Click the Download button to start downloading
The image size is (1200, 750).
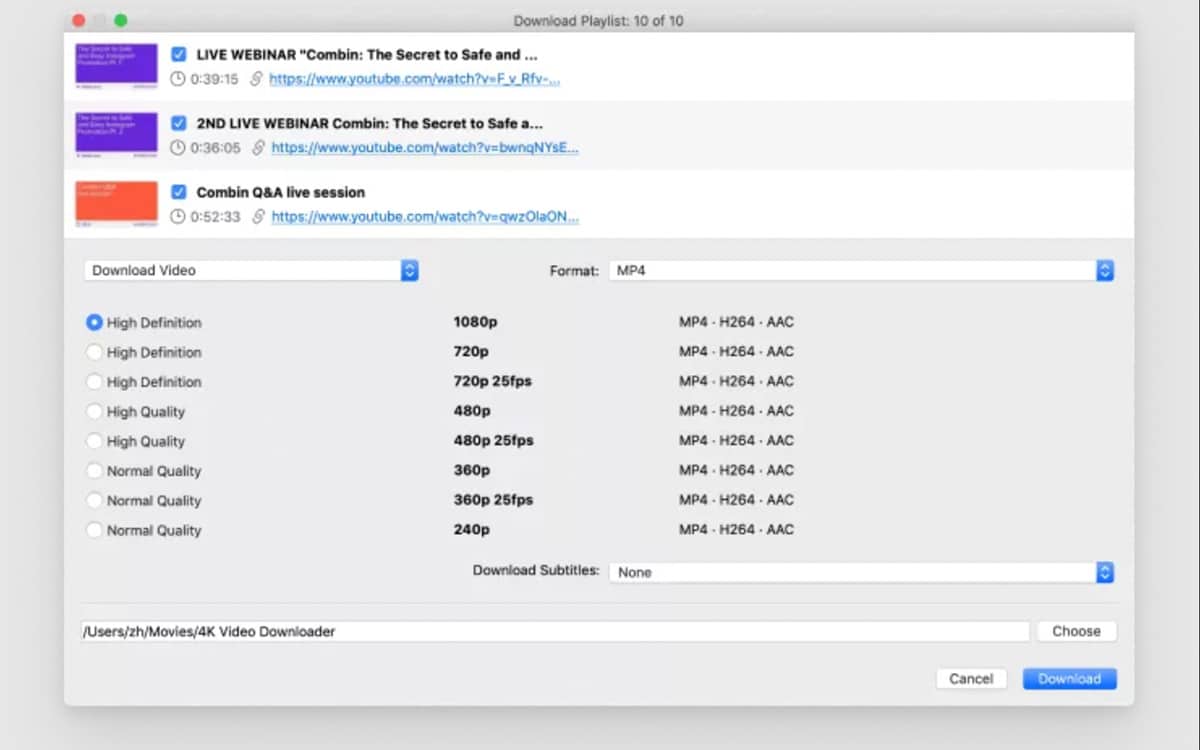coord(1069,678)
